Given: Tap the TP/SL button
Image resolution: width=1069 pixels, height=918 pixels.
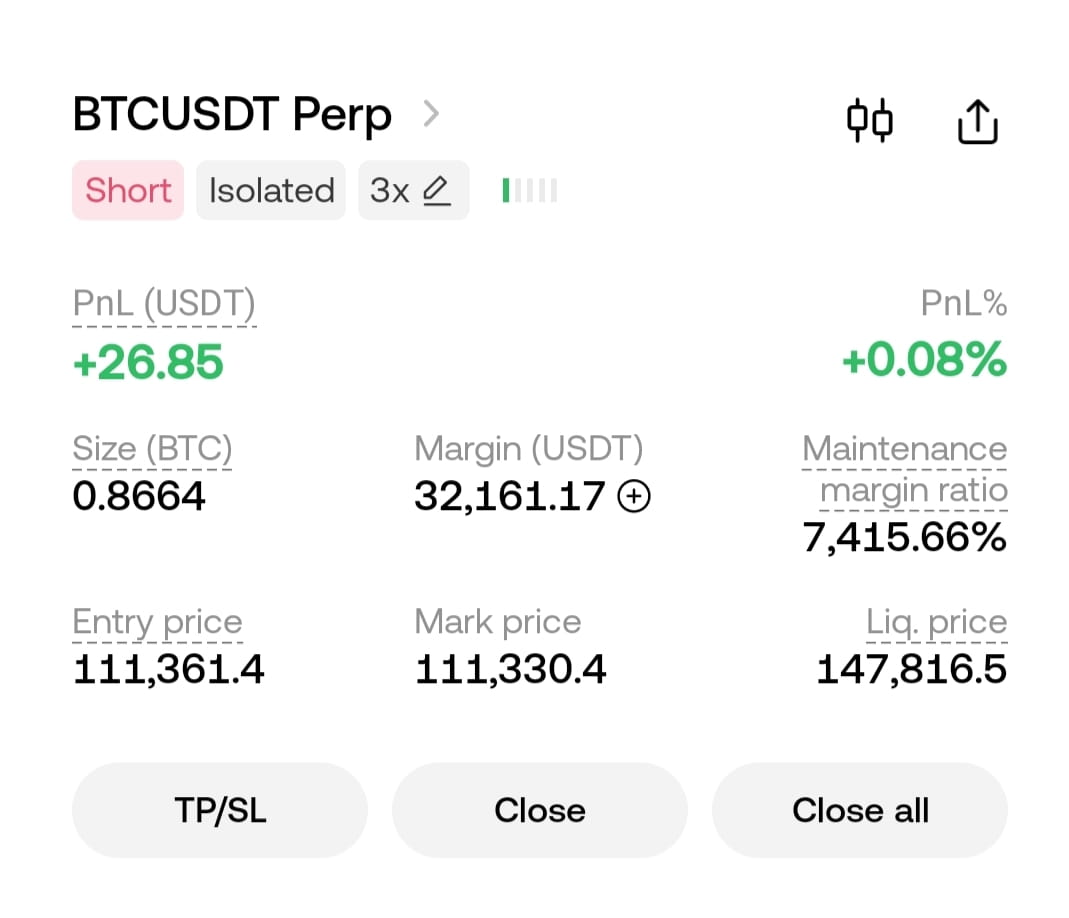Looking at the screenshot, I should click(x=220, y=810).
